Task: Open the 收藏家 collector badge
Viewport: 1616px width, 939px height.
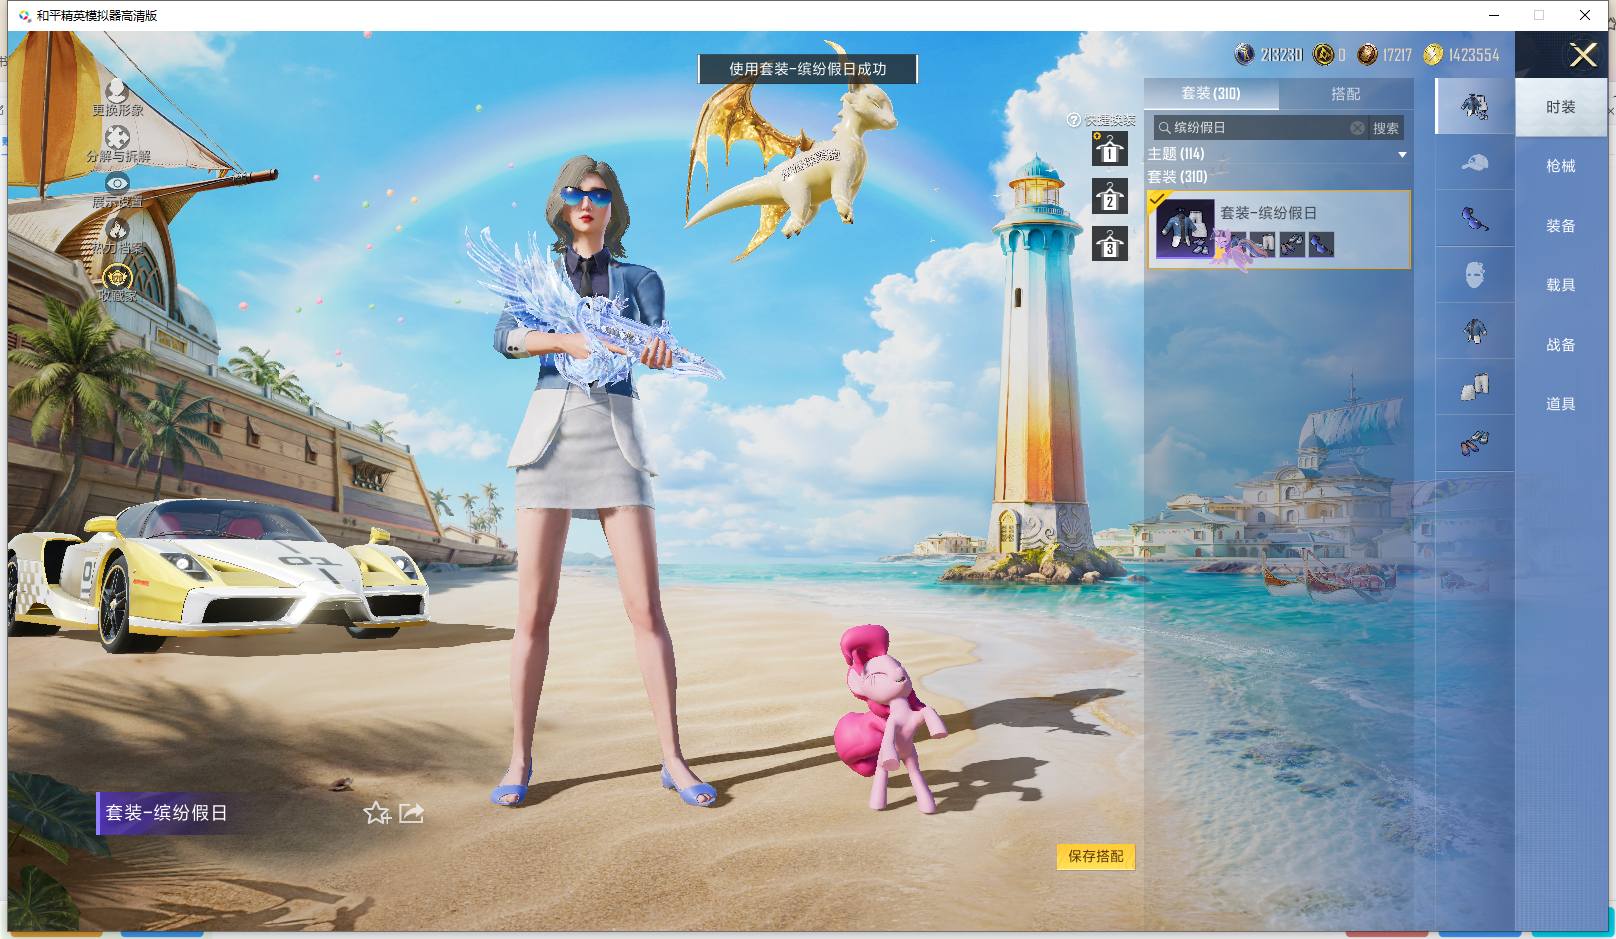Action: pyautogui.click(x=117, y=277)
